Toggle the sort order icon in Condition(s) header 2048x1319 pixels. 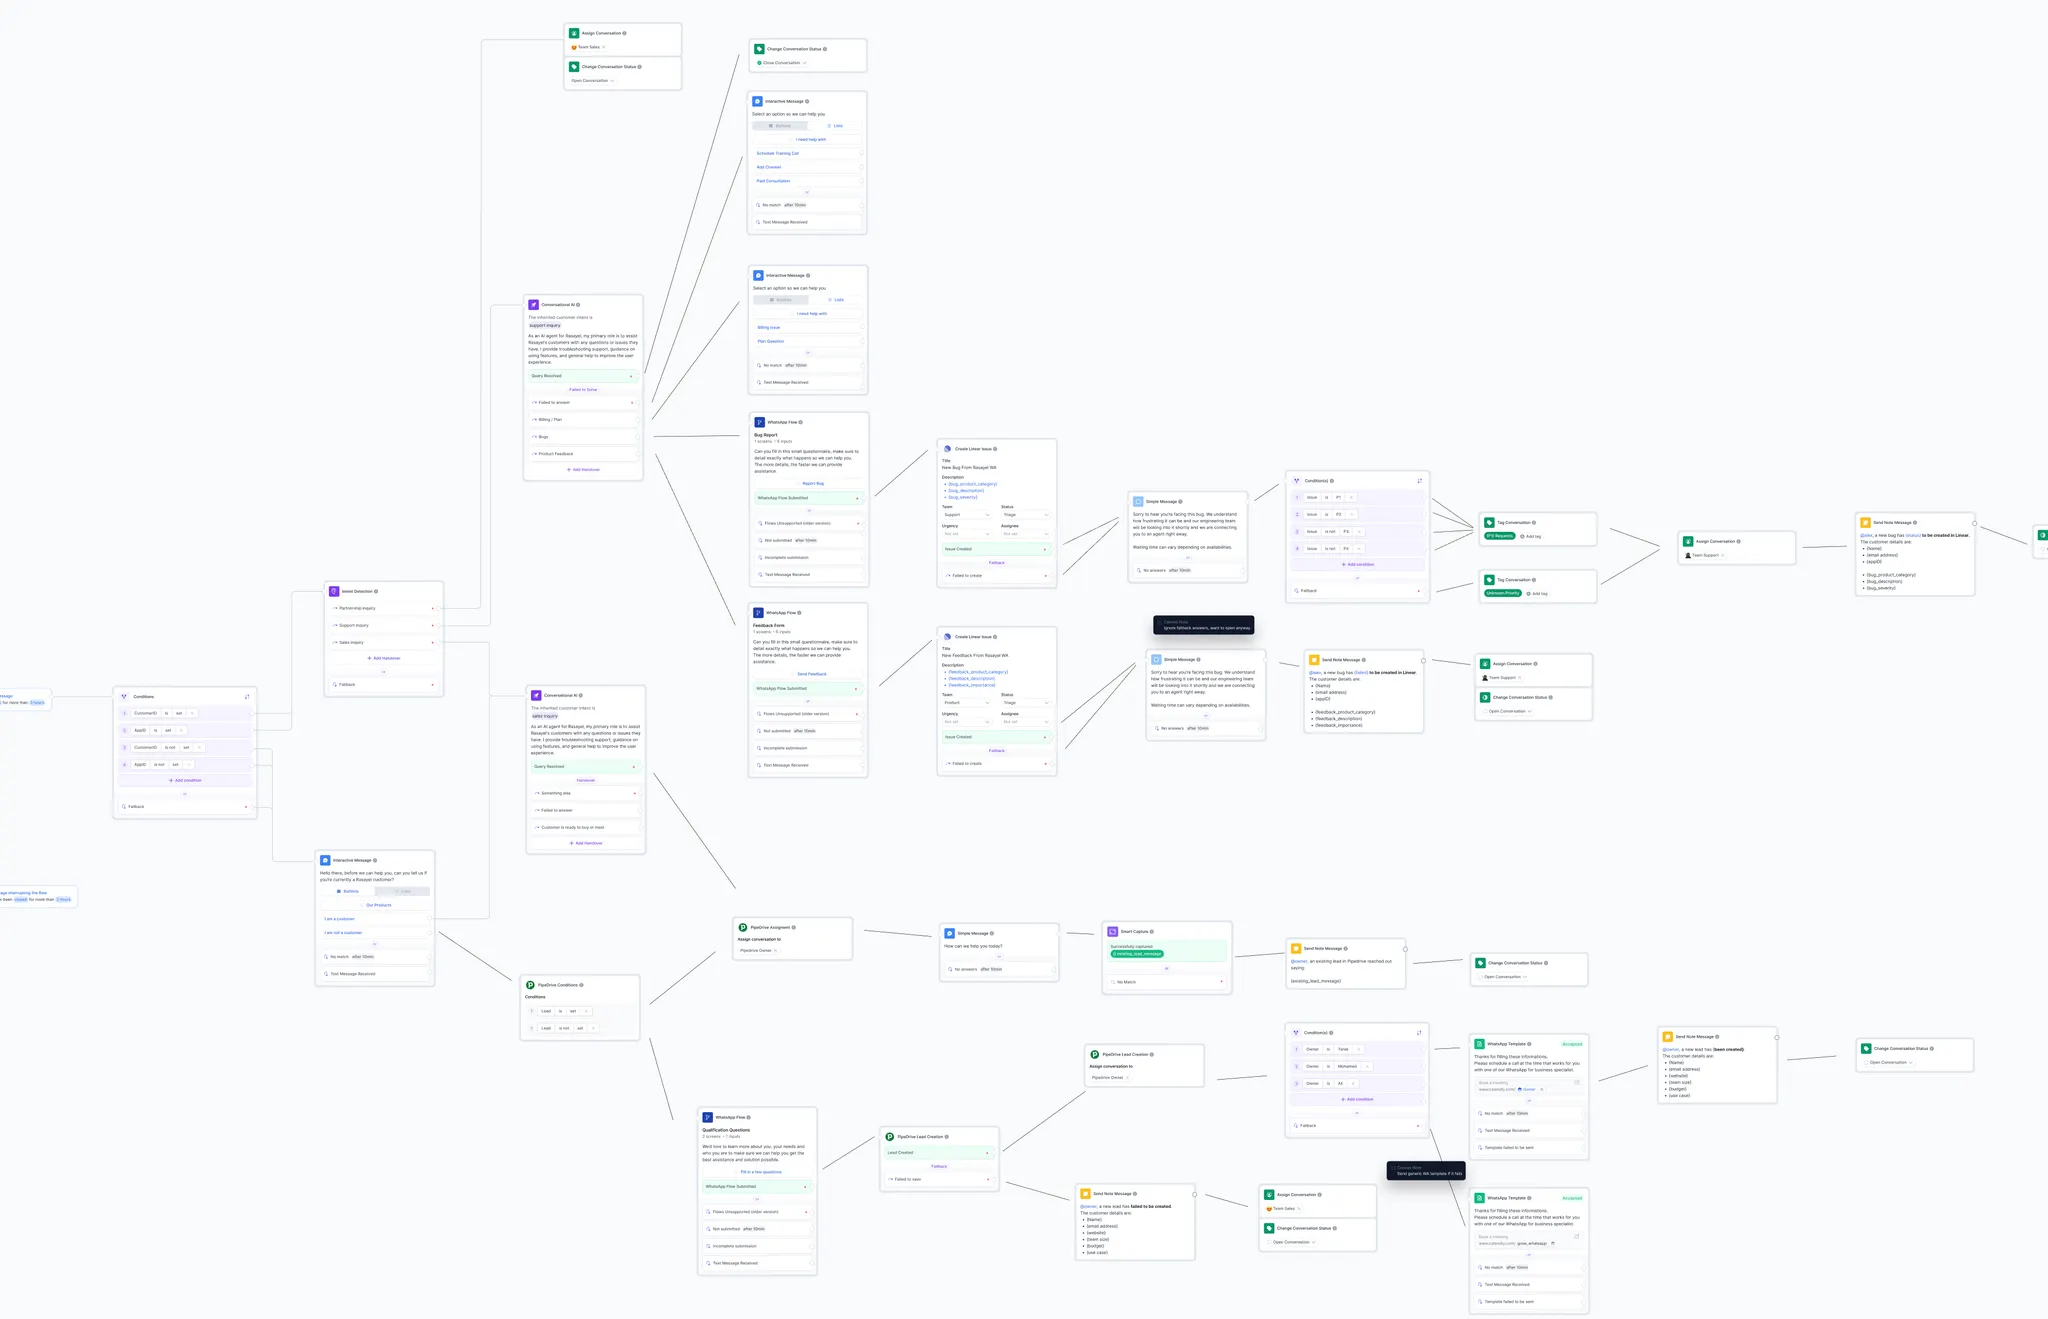[x=1420, y=480]
